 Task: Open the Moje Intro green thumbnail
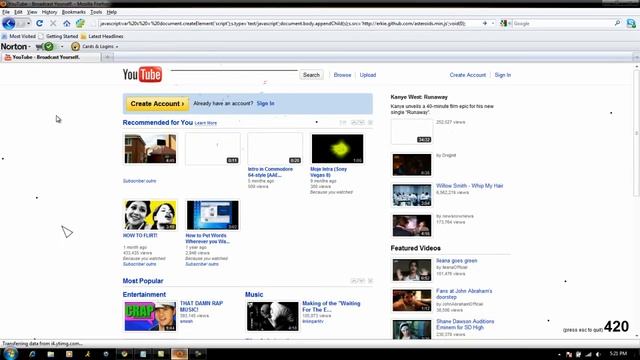click(x=337, y=149)
